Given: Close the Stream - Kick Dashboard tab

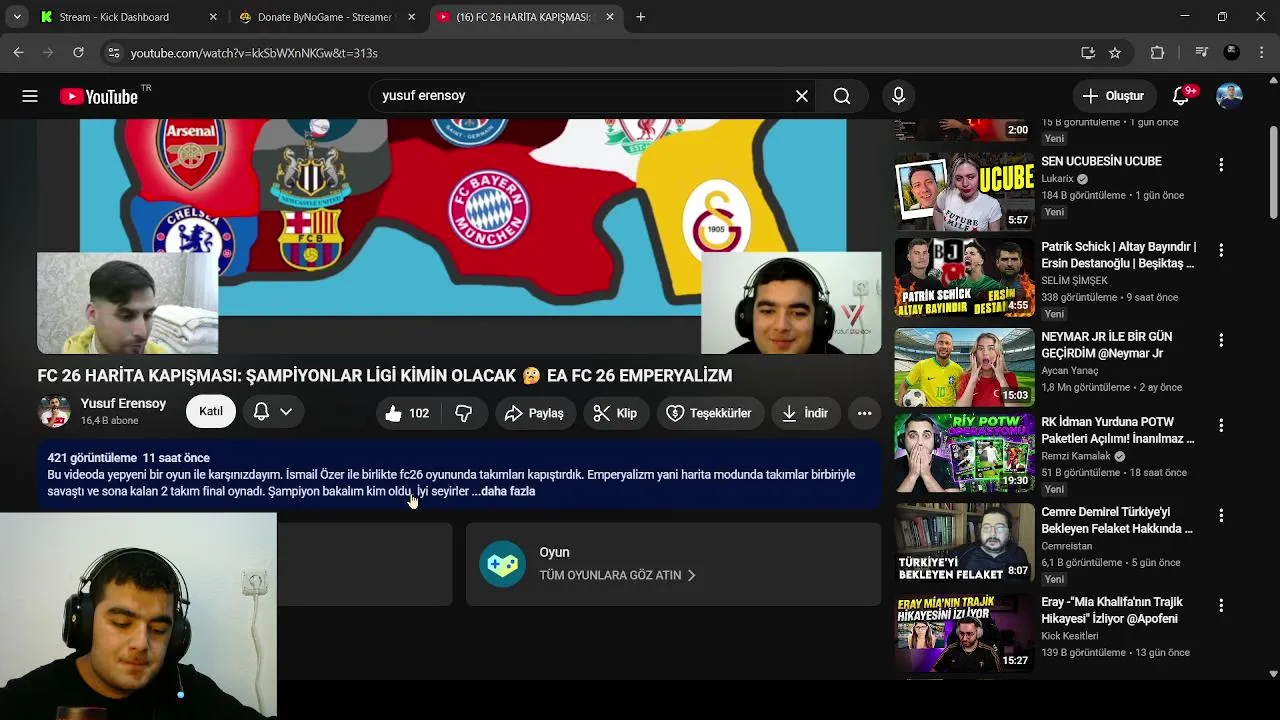Looking at the screenshot, I should [x=213, y=17].
